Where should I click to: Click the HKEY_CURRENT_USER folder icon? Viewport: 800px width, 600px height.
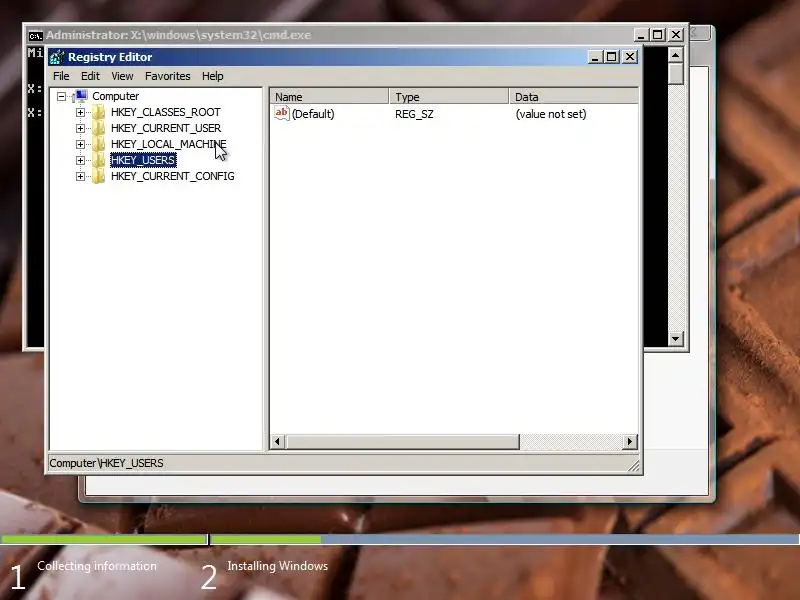pyautogui.click(x=98, y=128)
